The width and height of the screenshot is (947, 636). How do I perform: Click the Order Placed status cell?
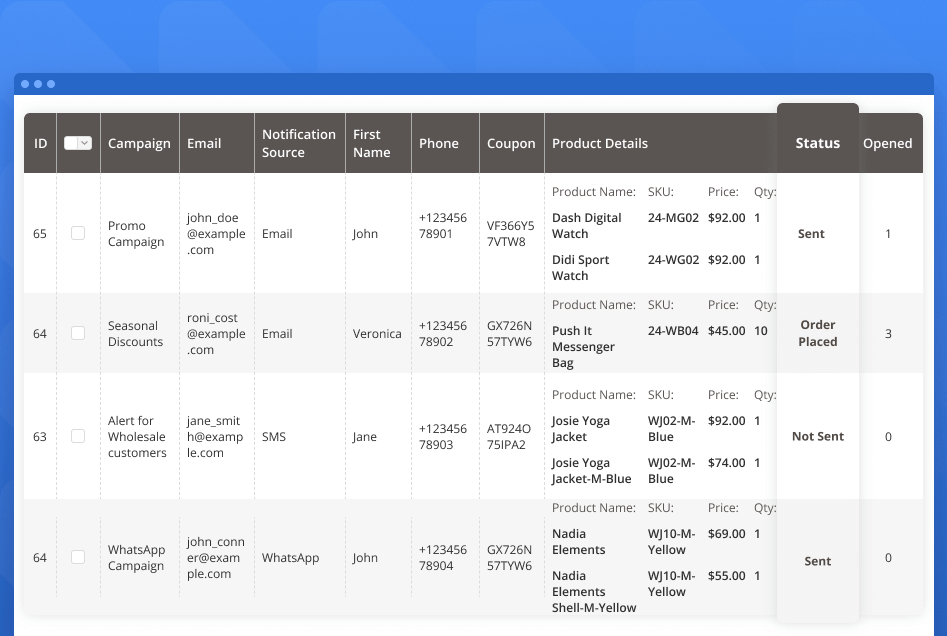(x=817, y=333)
